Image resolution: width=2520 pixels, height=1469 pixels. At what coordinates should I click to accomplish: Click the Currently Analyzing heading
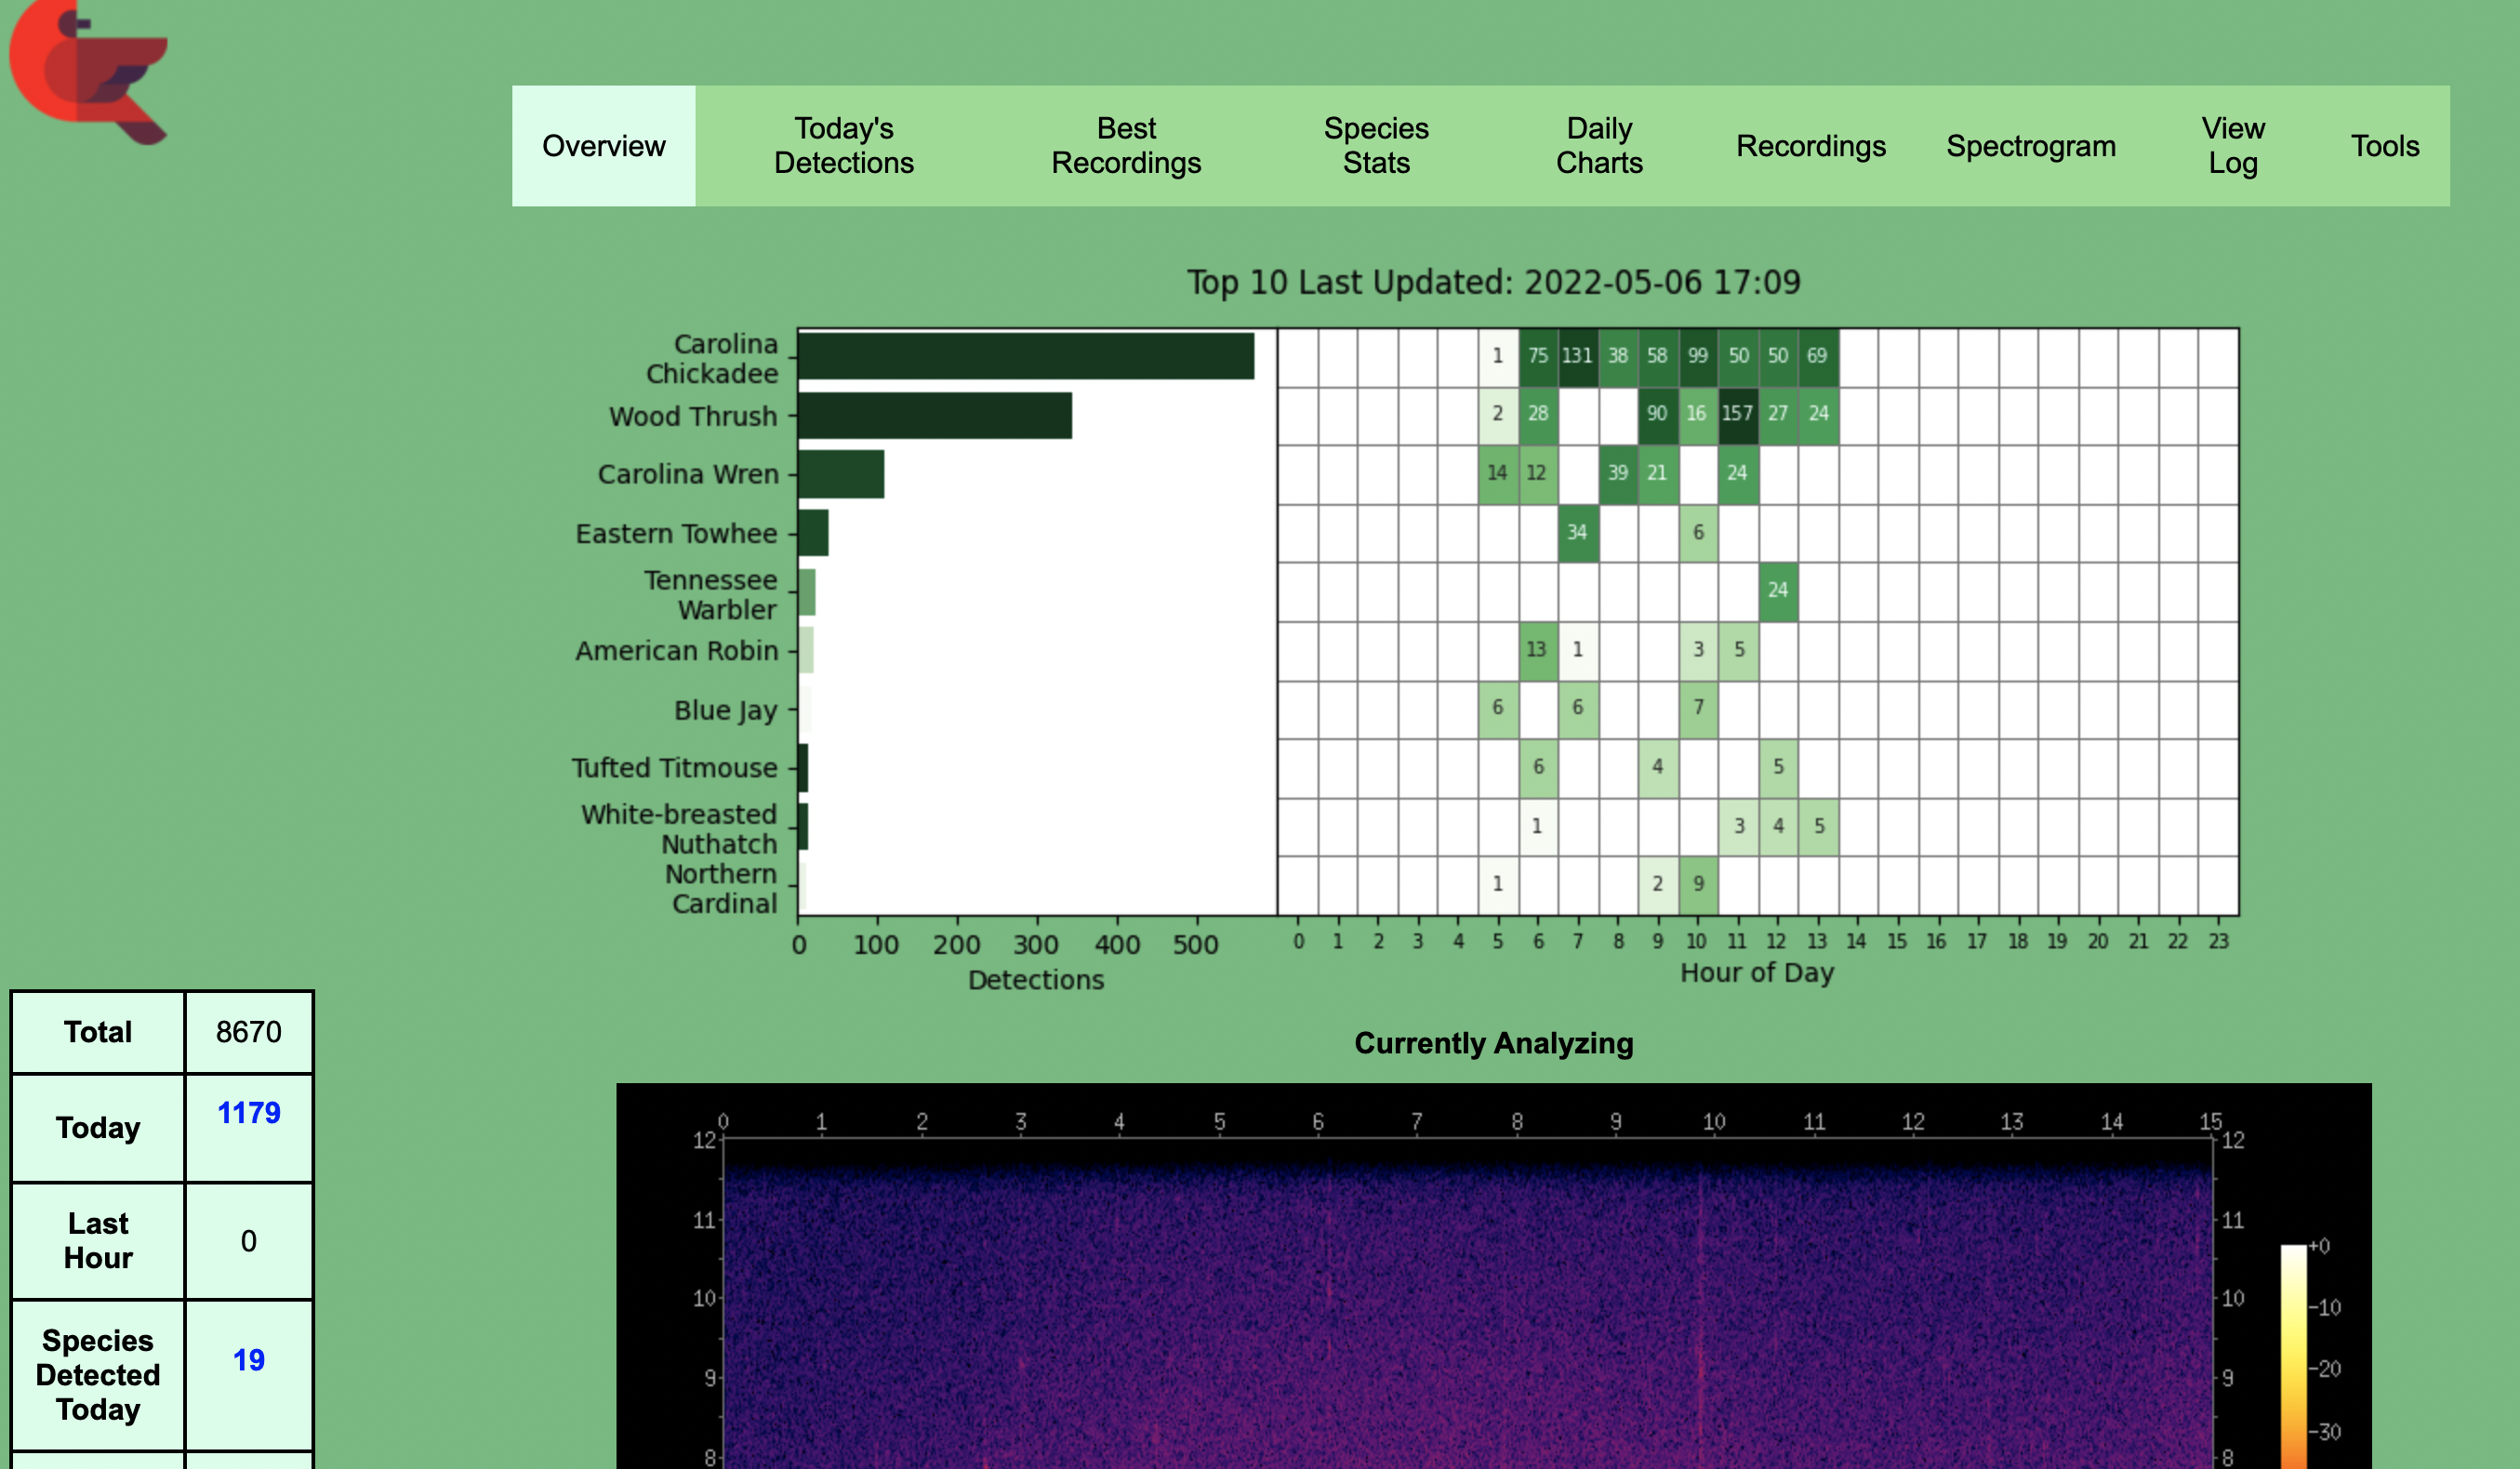(1493, 1043)
